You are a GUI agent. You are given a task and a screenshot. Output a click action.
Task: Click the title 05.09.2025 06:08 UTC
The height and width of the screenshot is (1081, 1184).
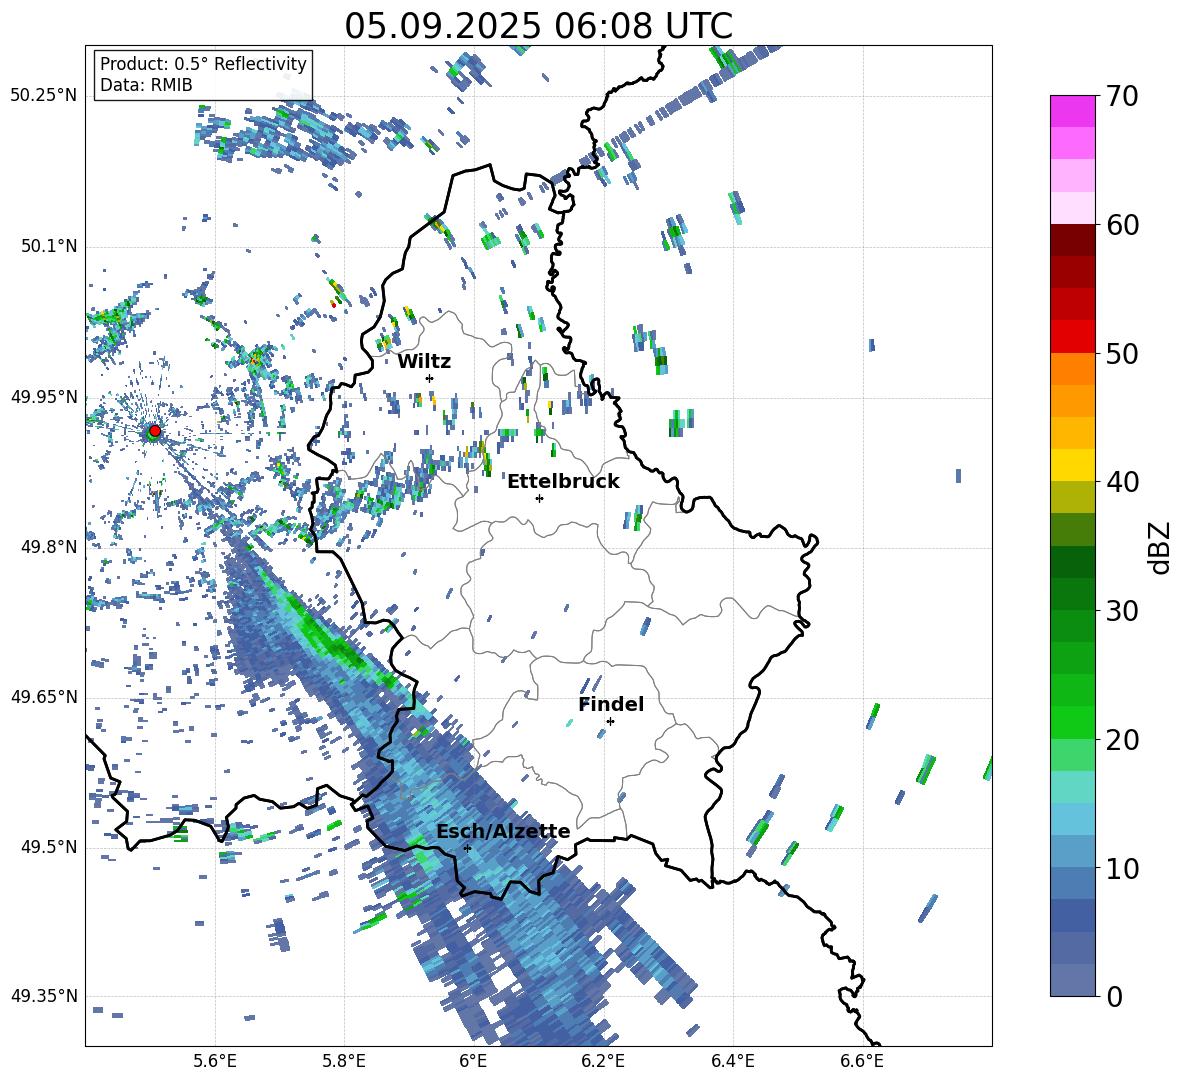coord(538,26)
